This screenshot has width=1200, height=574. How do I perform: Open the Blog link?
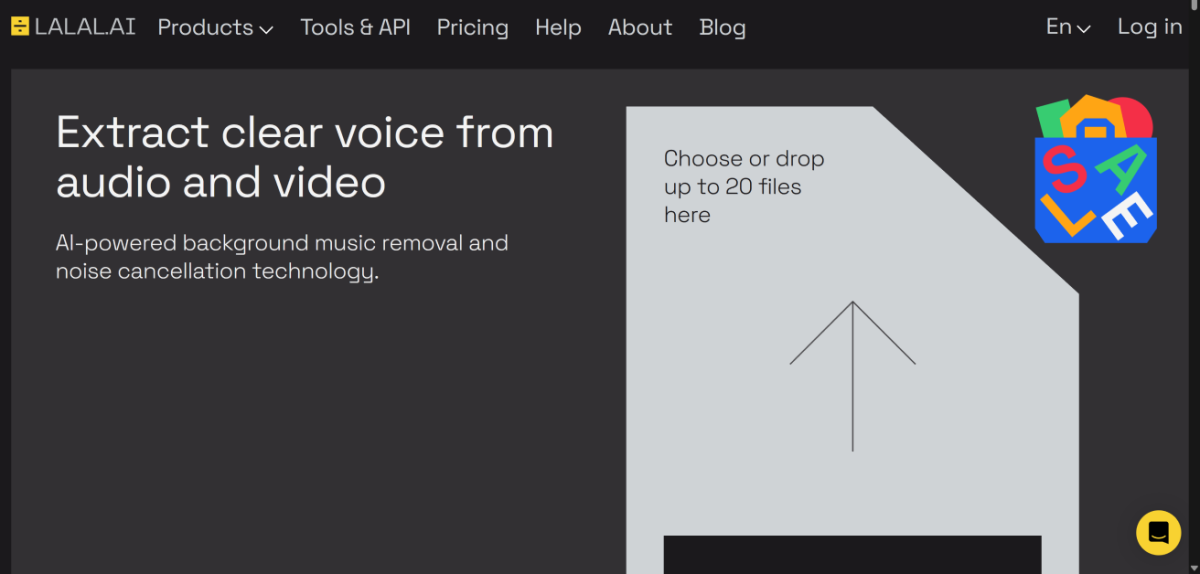pyautogui.click(x=722, y=27)
